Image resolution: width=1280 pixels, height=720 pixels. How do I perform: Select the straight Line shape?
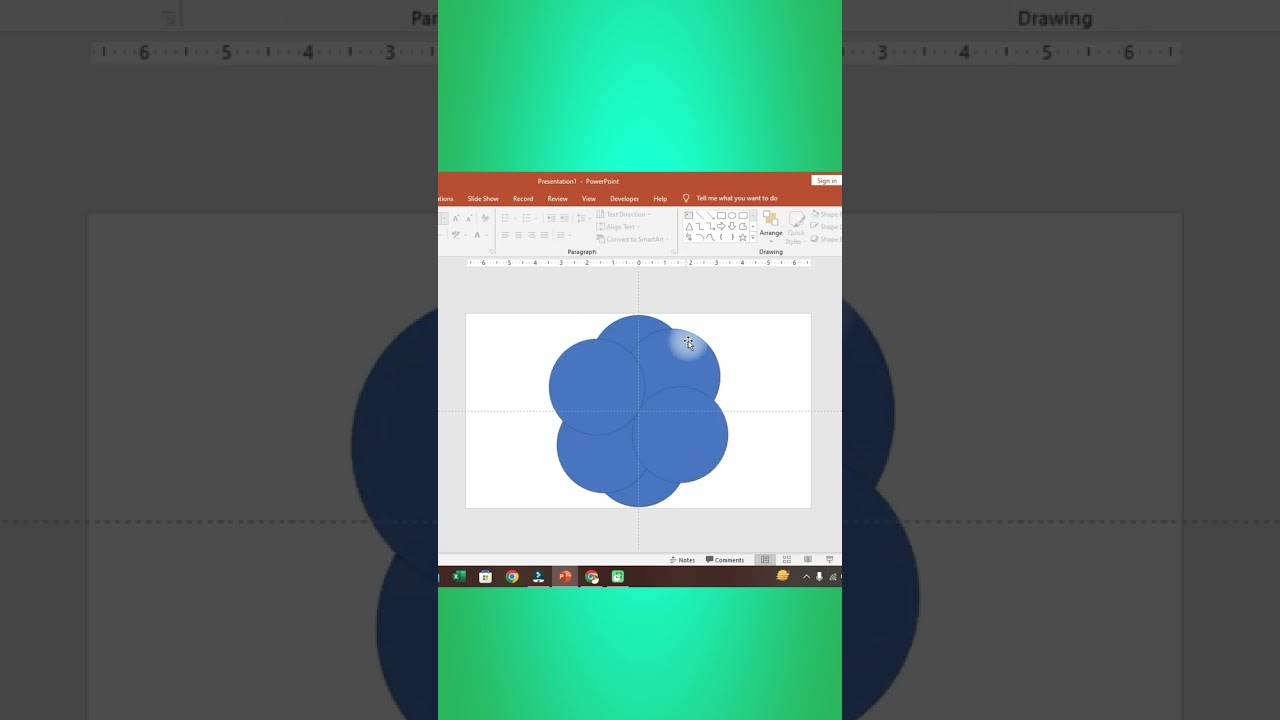[699, 215]
